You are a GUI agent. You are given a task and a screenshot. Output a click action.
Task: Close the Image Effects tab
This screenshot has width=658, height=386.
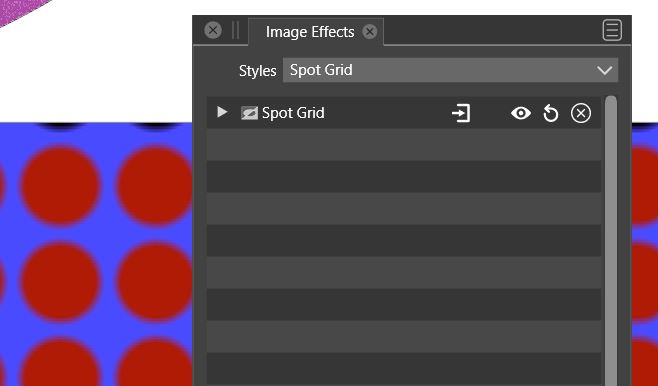tap(369, 32)
